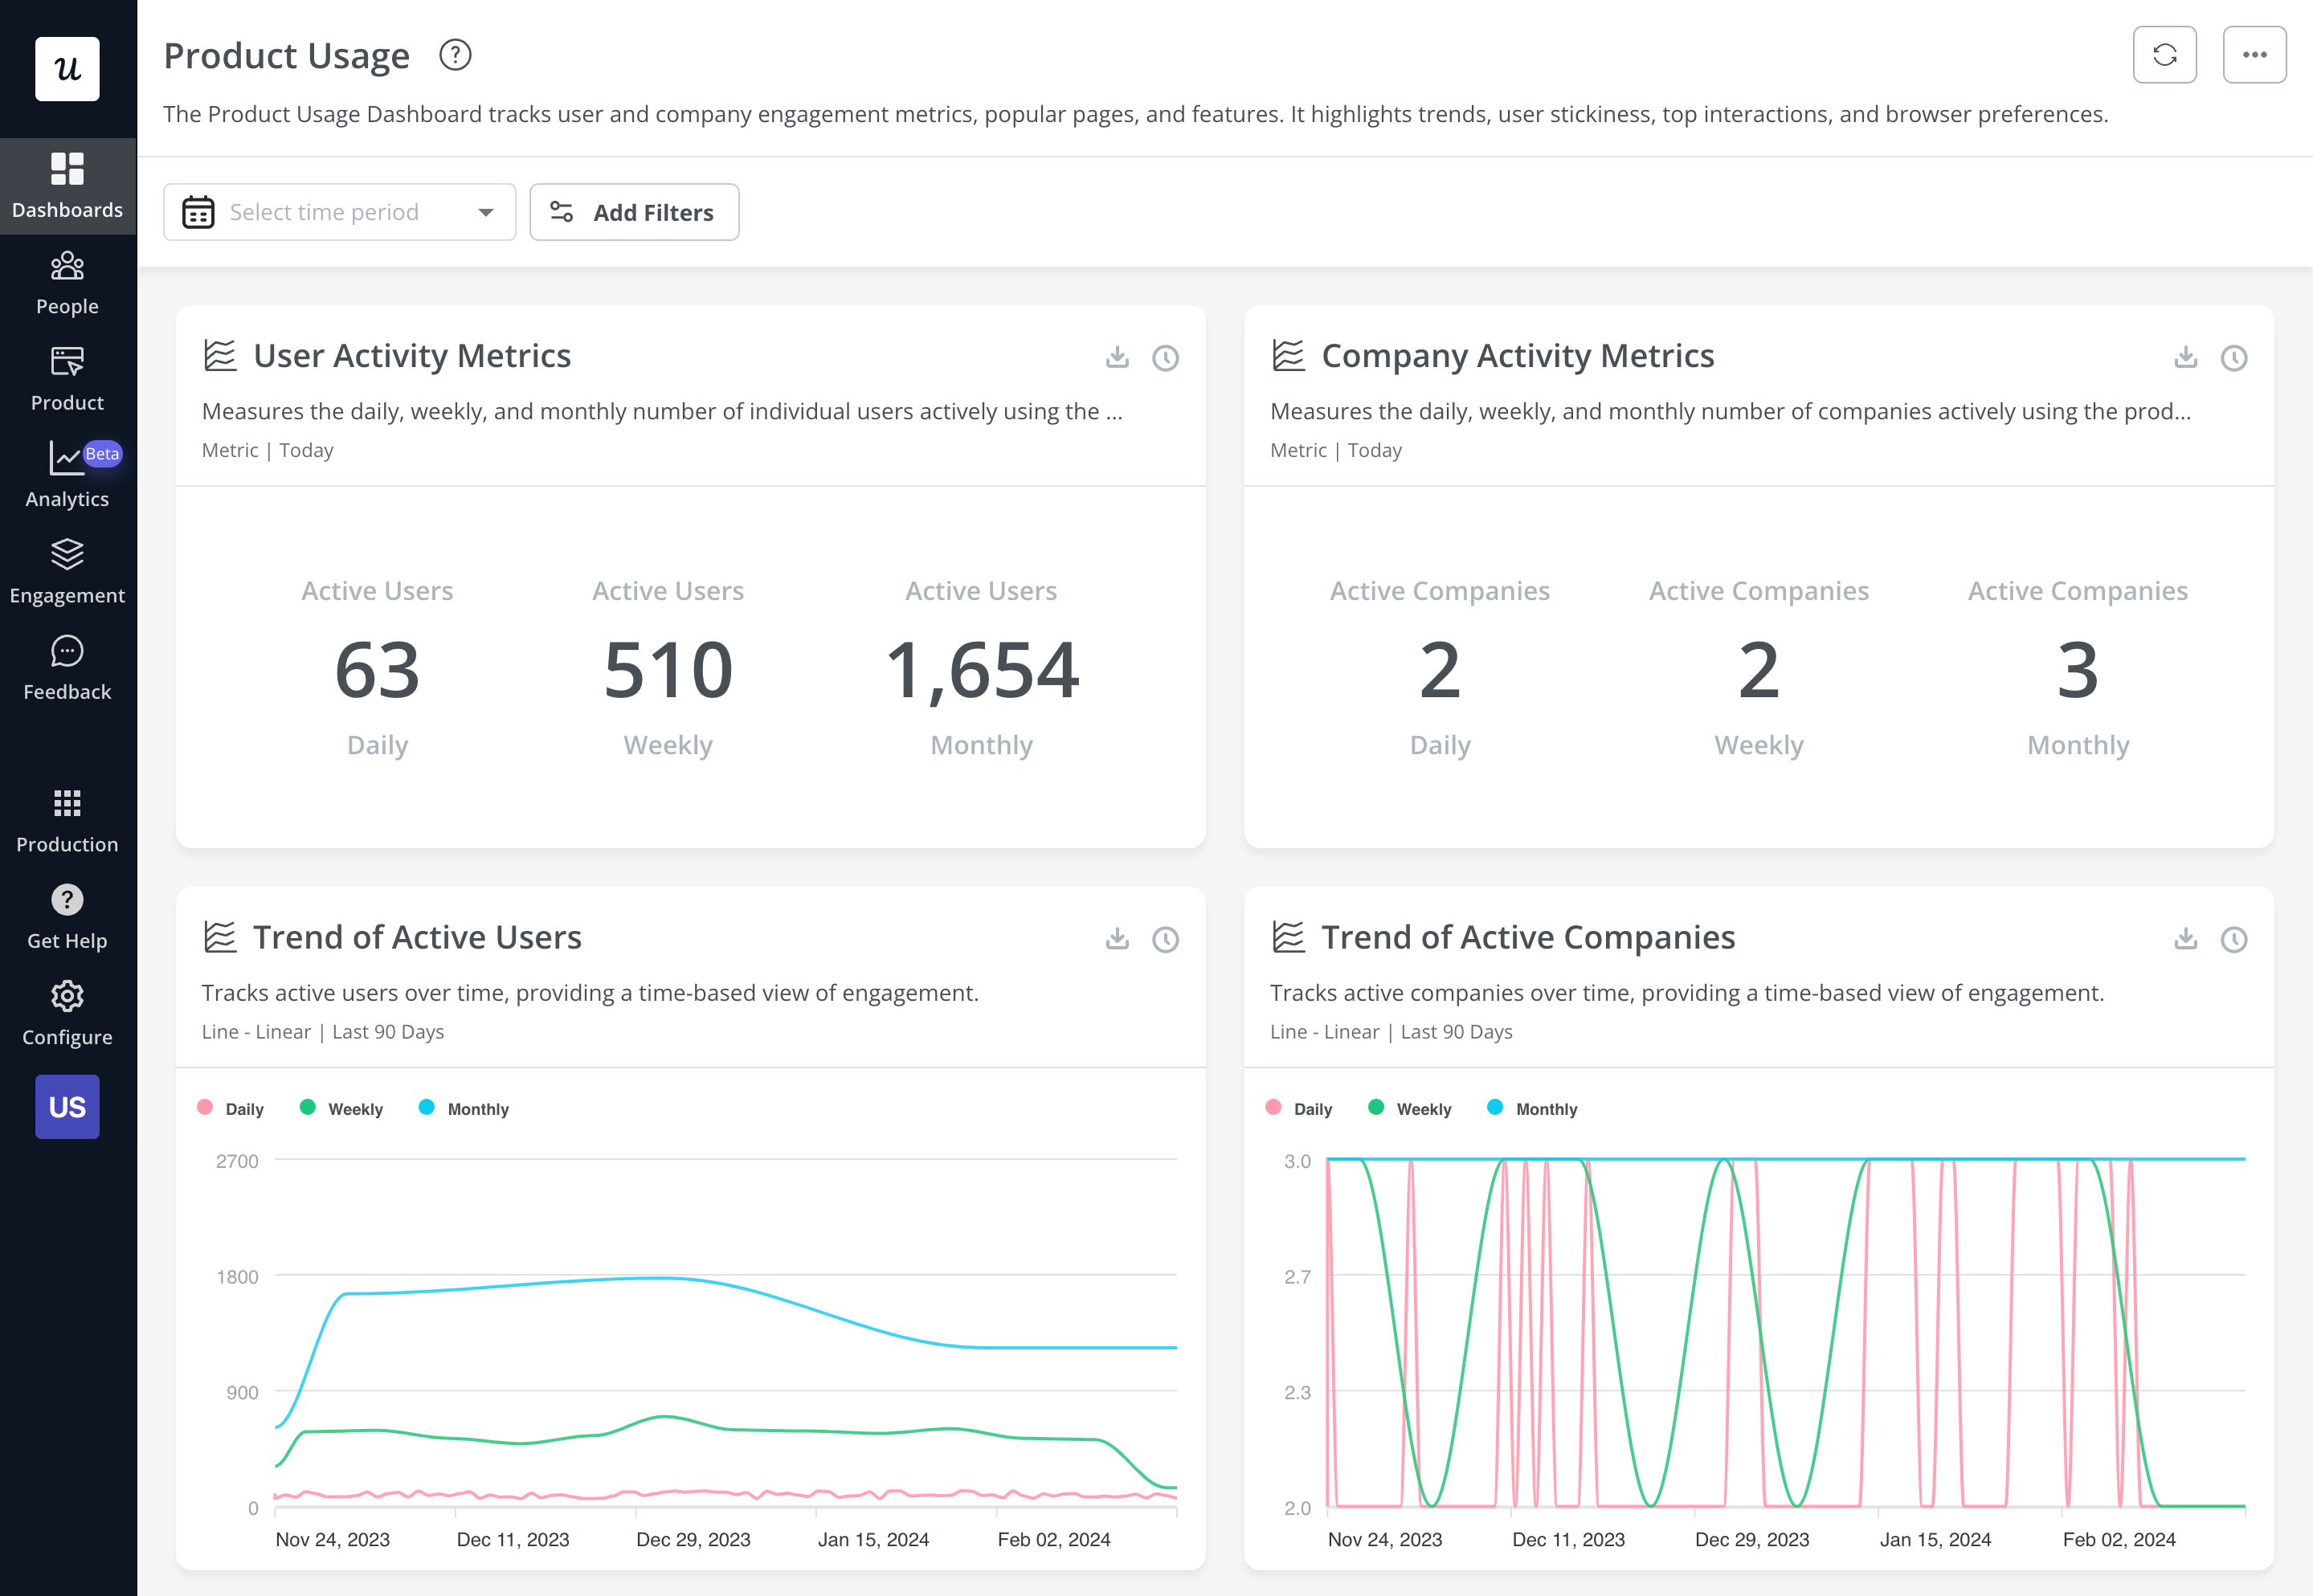Open the dashboard options ellipsis menu
This screenshot has height=1596, width=2313.
[2255, 55]
